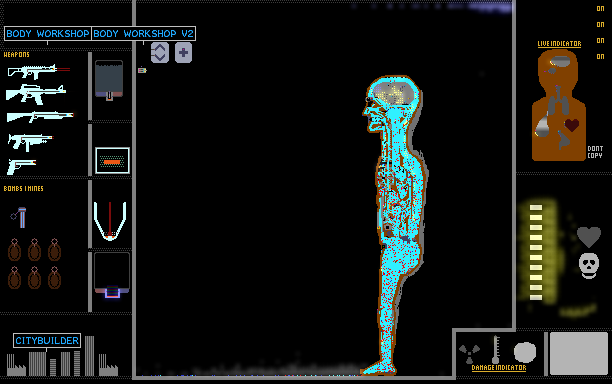
Task: Click the gray heart health icon
Action: (589, 237)
